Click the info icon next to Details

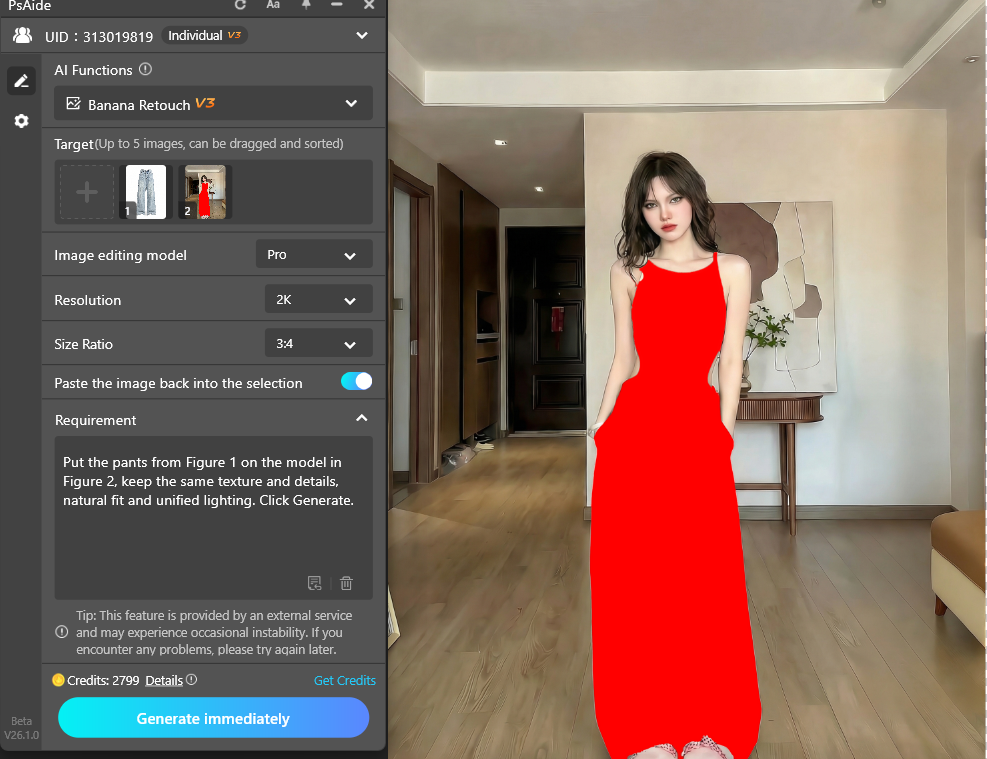pos(192,680)
